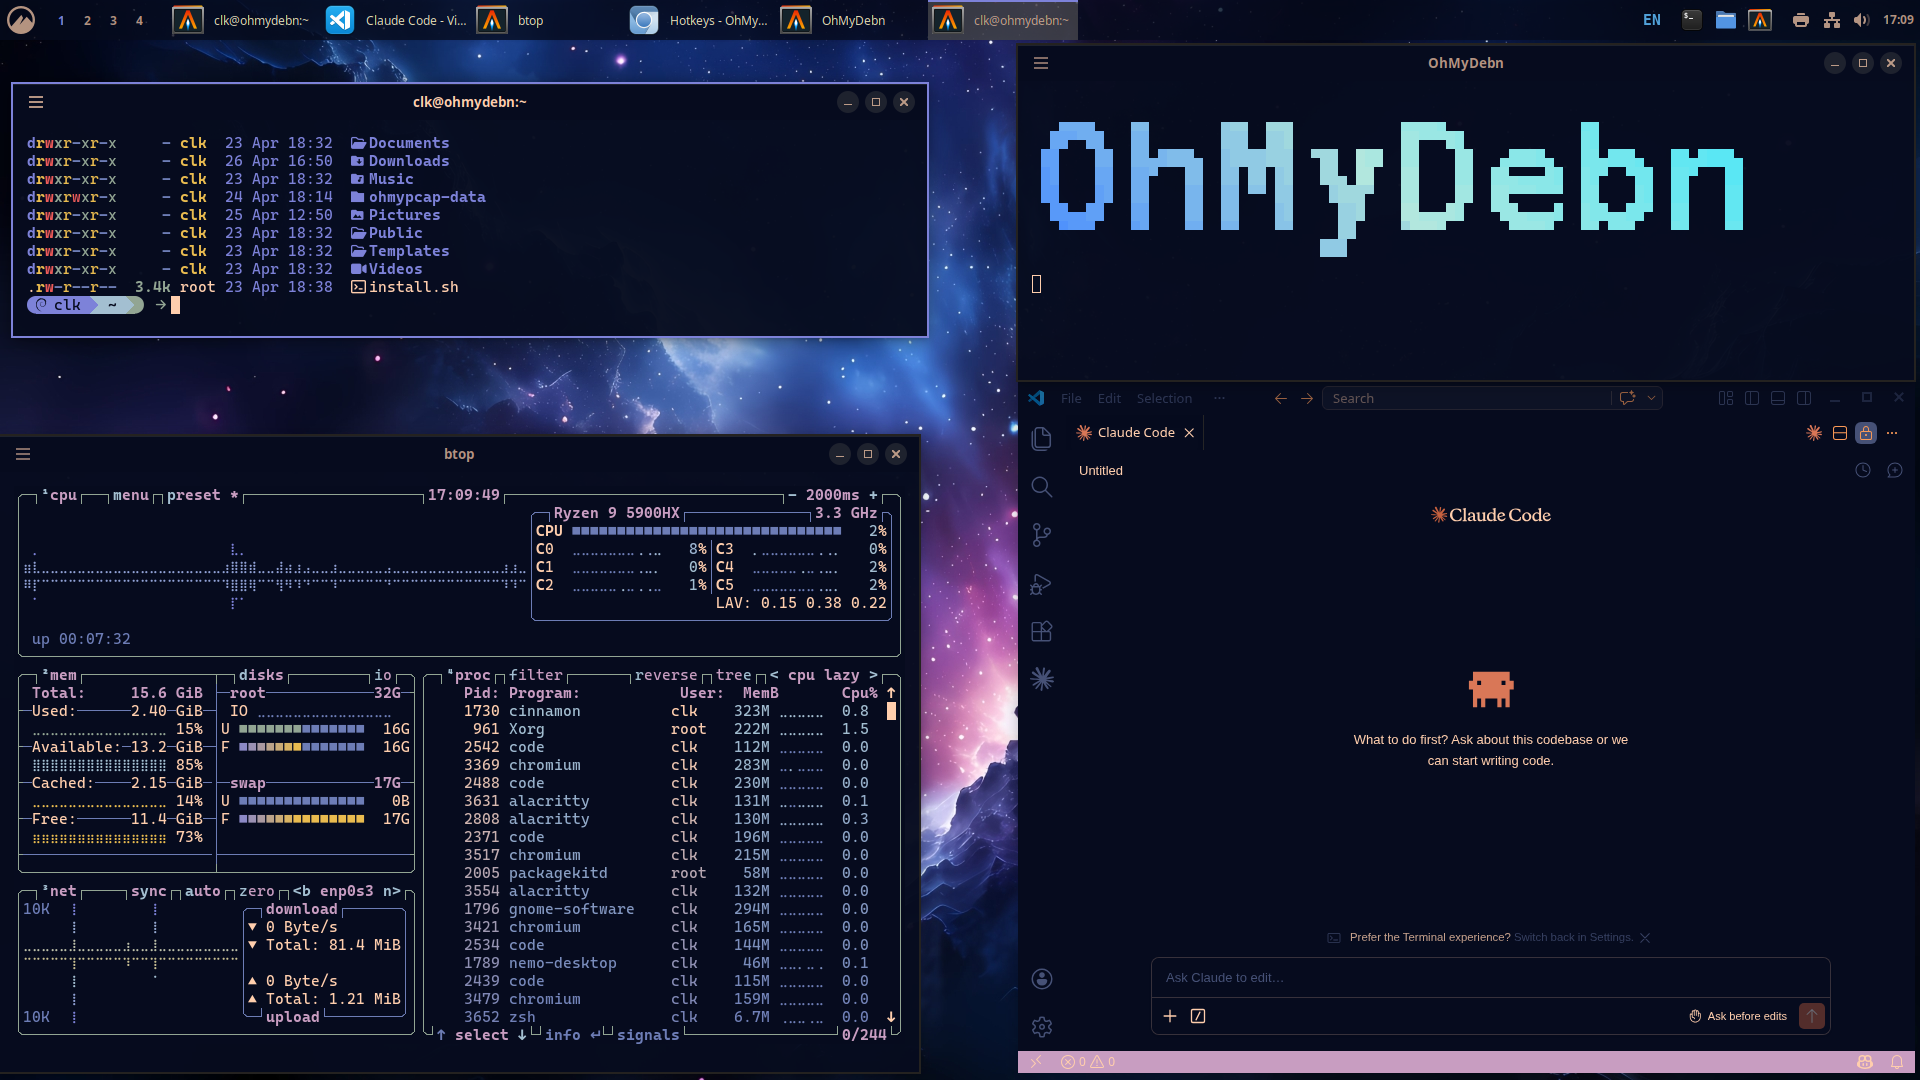
Task: Click the Go Forward arrow in VS Code
Action: coord(1307,398)
